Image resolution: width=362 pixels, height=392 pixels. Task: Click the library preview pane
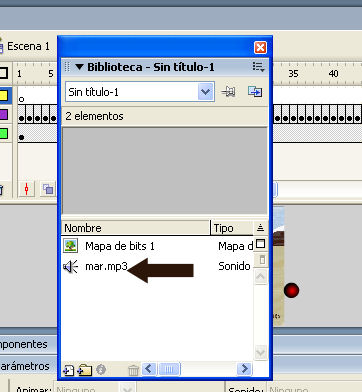point(165,171)
